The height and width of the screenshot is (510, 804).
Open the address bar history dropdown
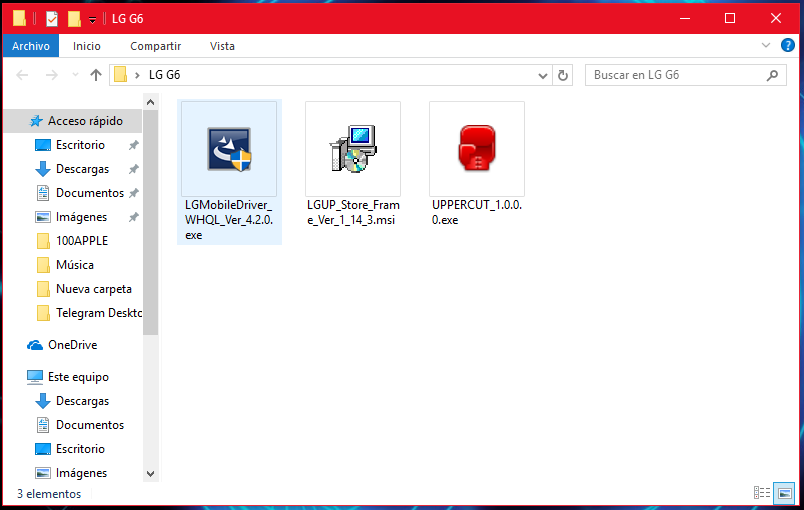[x=543, y=75]
